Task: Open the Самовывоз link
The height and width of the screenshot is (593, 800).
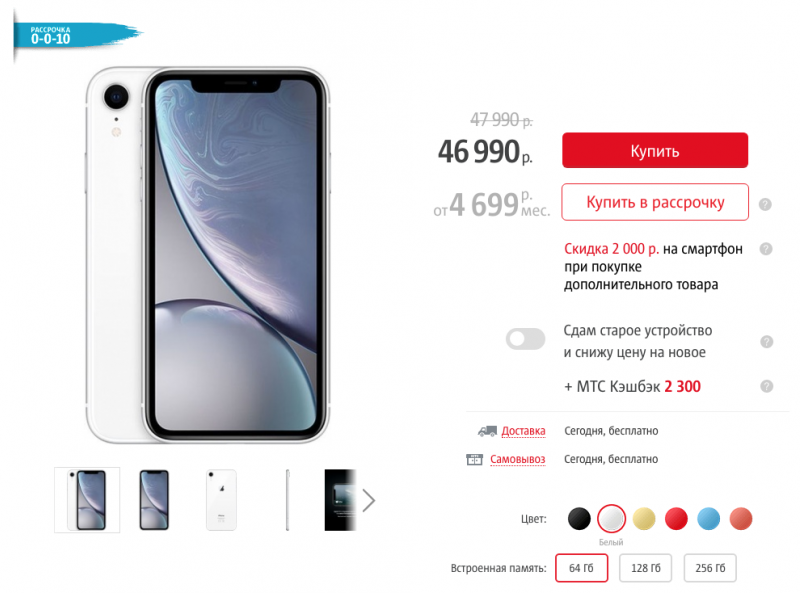Action: tap(517, 459)
